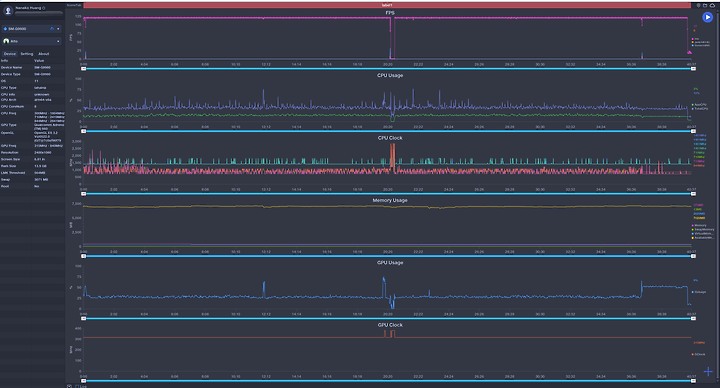Expand the application selection dropdown arrow
The height and width of the screenshot is (388, 720).
coord(58,41)
